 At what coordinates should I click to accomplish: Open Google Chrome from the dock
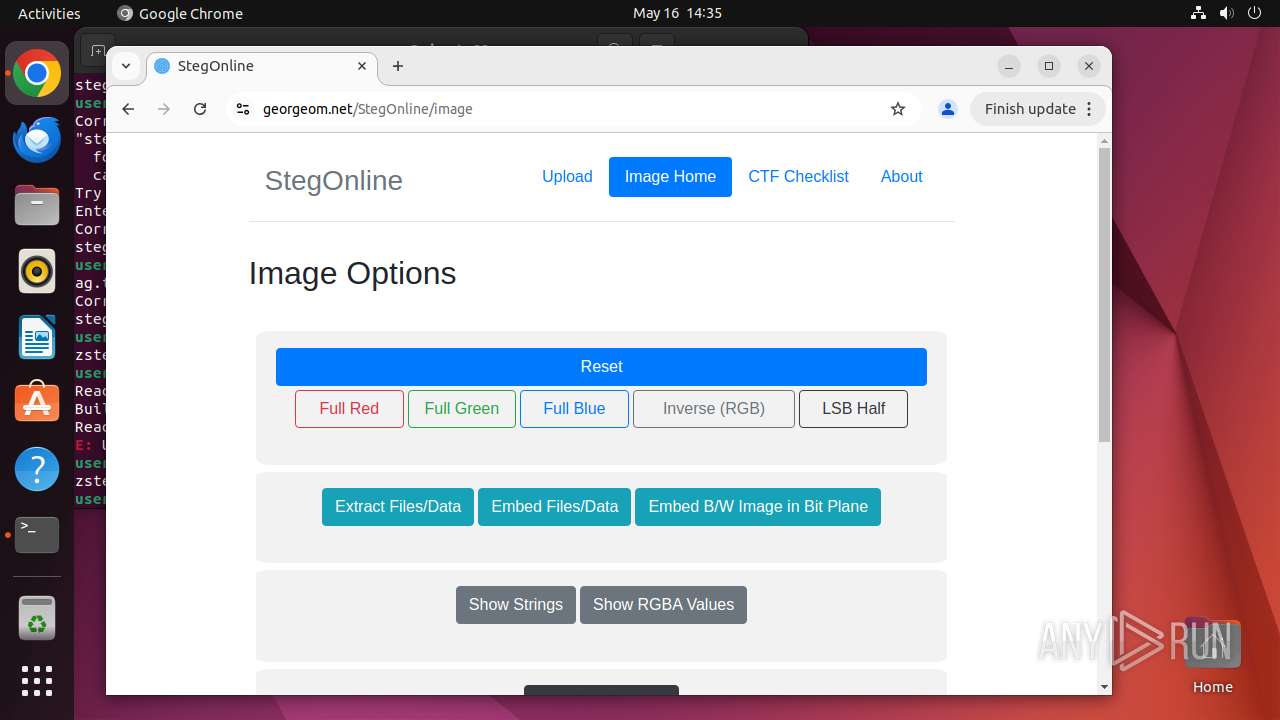click(x=37, y=74)
